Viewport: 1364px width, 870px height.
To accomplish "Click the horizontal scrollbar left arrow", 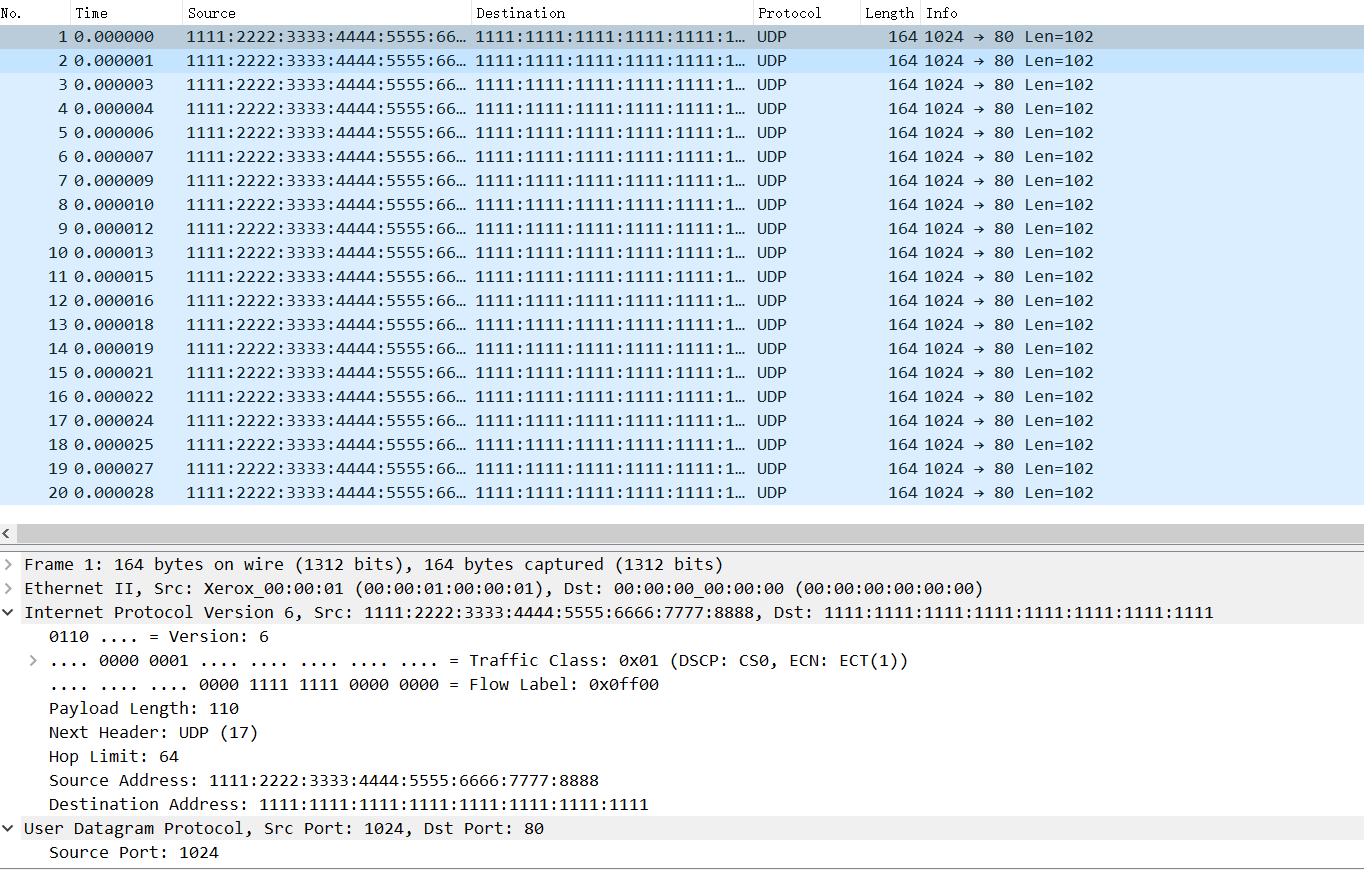I will pos(8,535).
